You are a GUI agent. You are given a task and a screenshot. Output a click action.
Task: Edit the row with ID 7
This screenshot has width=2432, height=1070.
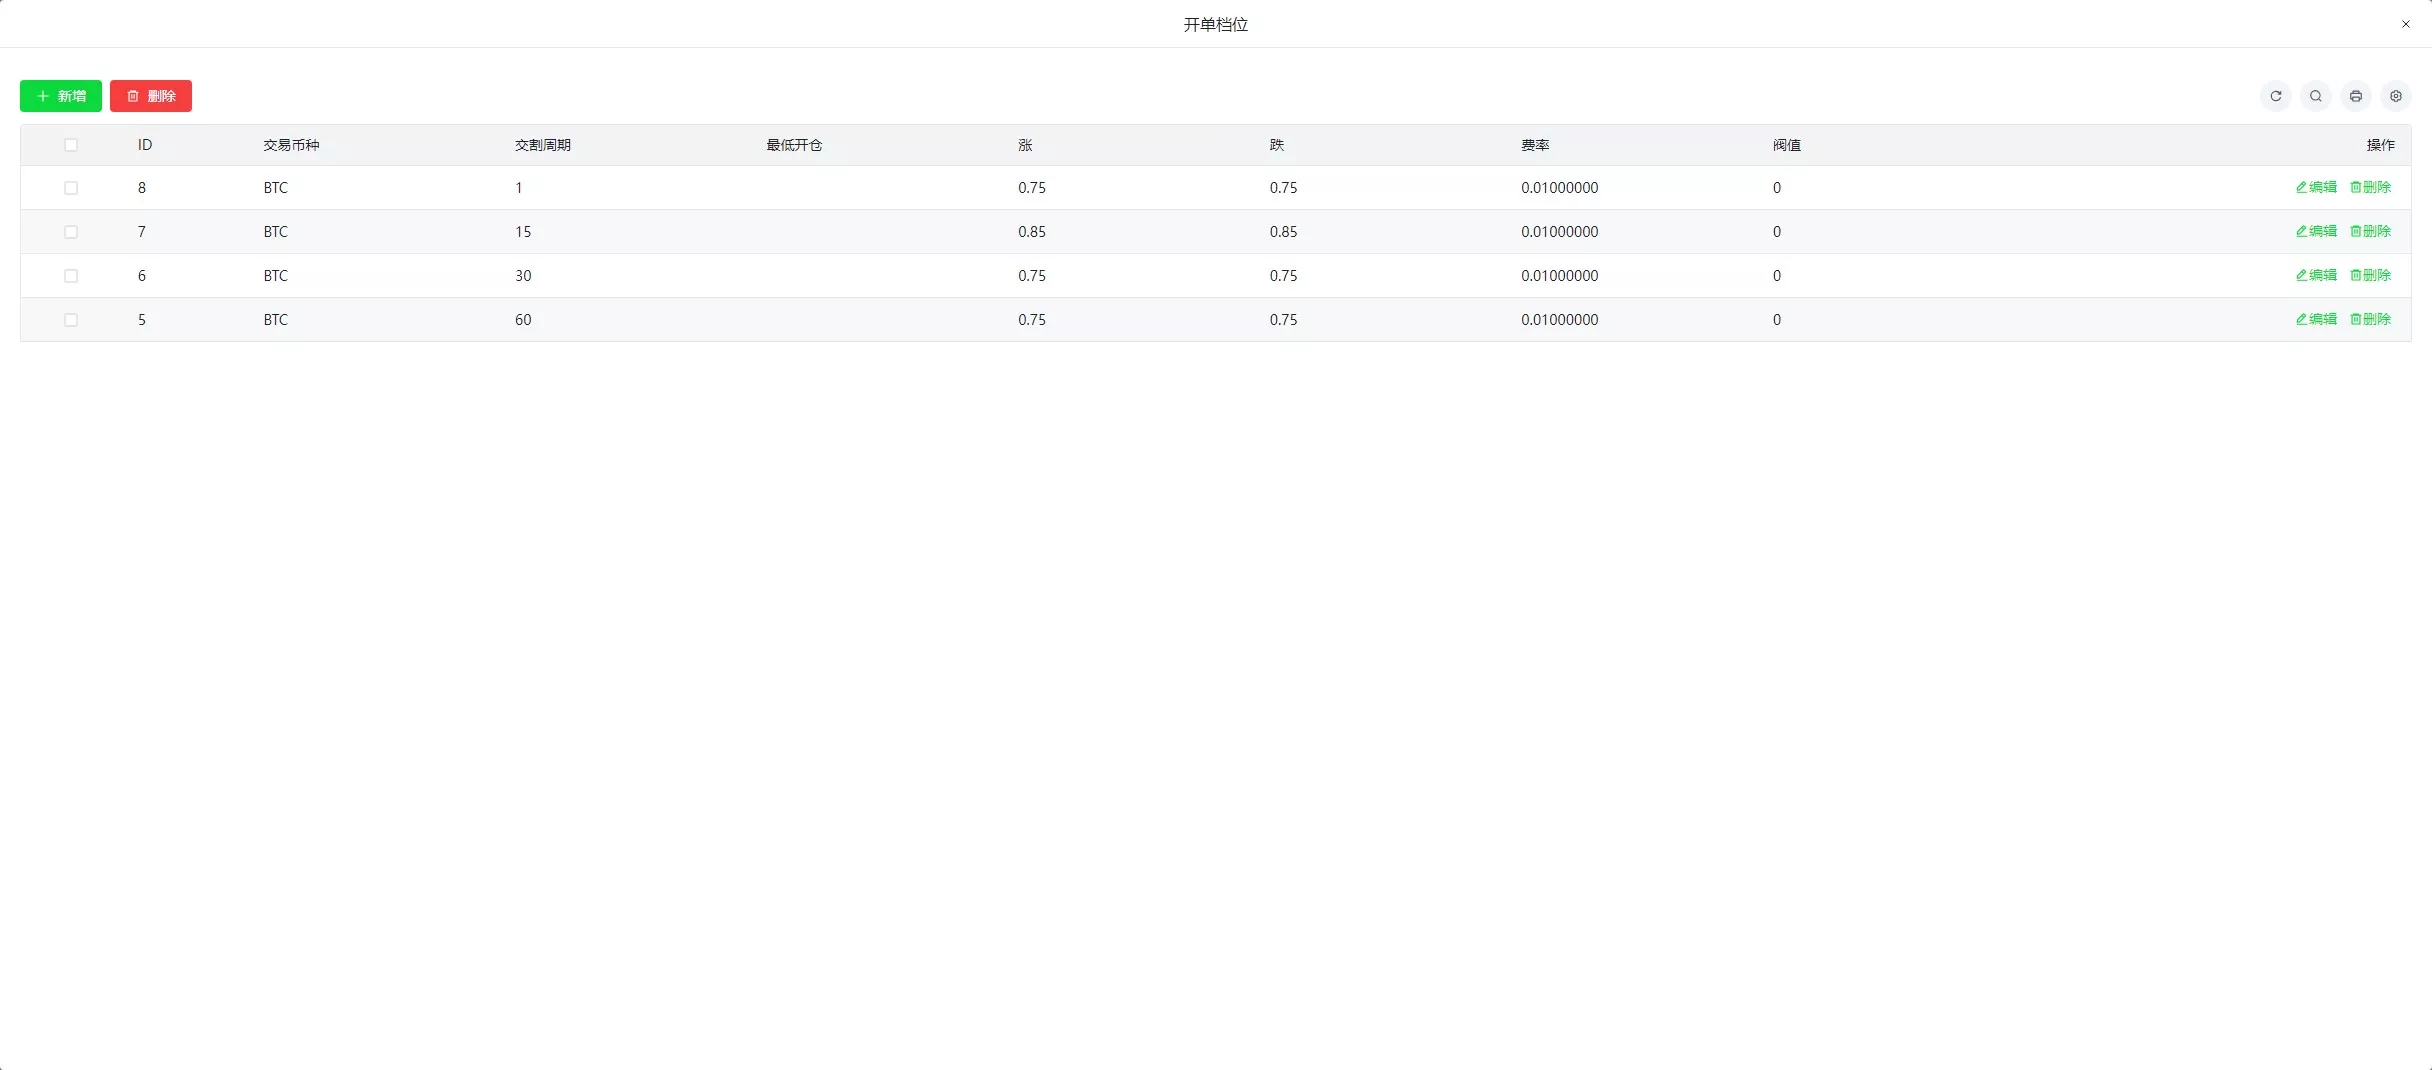click(x=2316, y=231)
